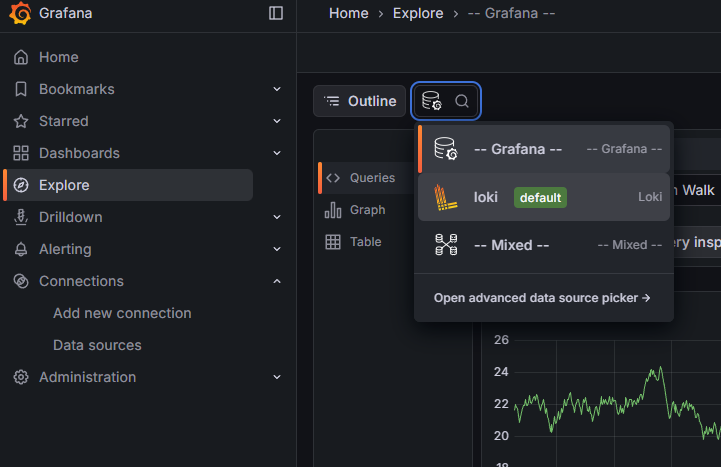
Task: Select the loki default data source
Action: click(544, 197)
